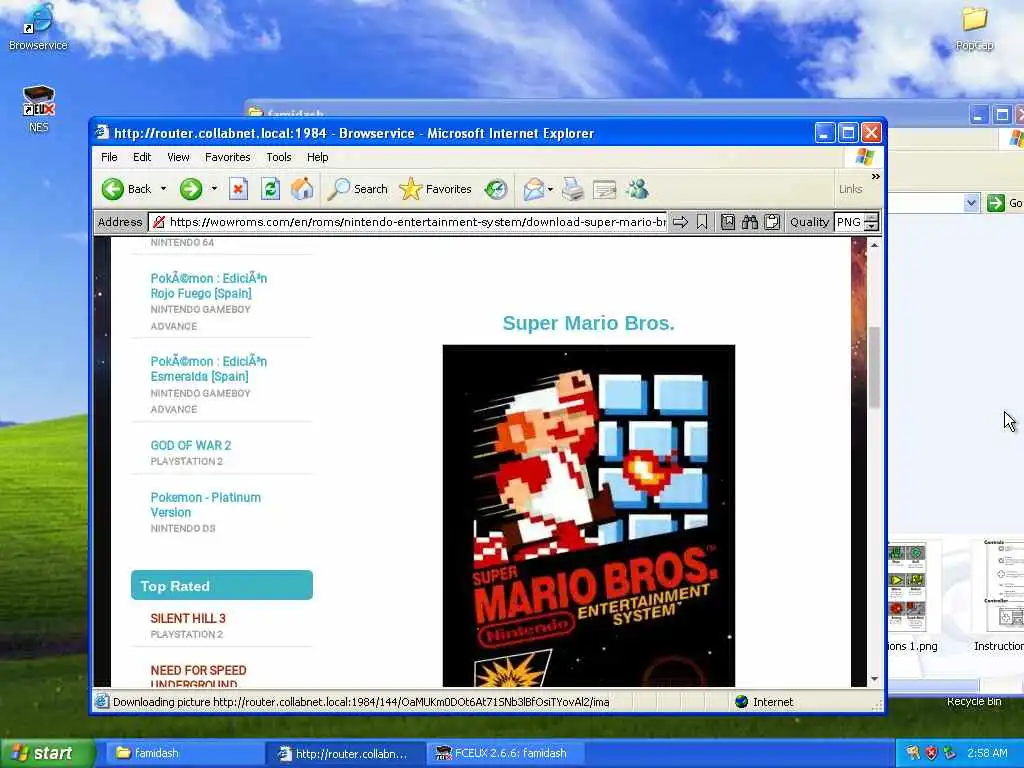This screenshot has height=768, width=1024.
Task: Click the insecure page icon in address bar
Action: pos(159,222)
